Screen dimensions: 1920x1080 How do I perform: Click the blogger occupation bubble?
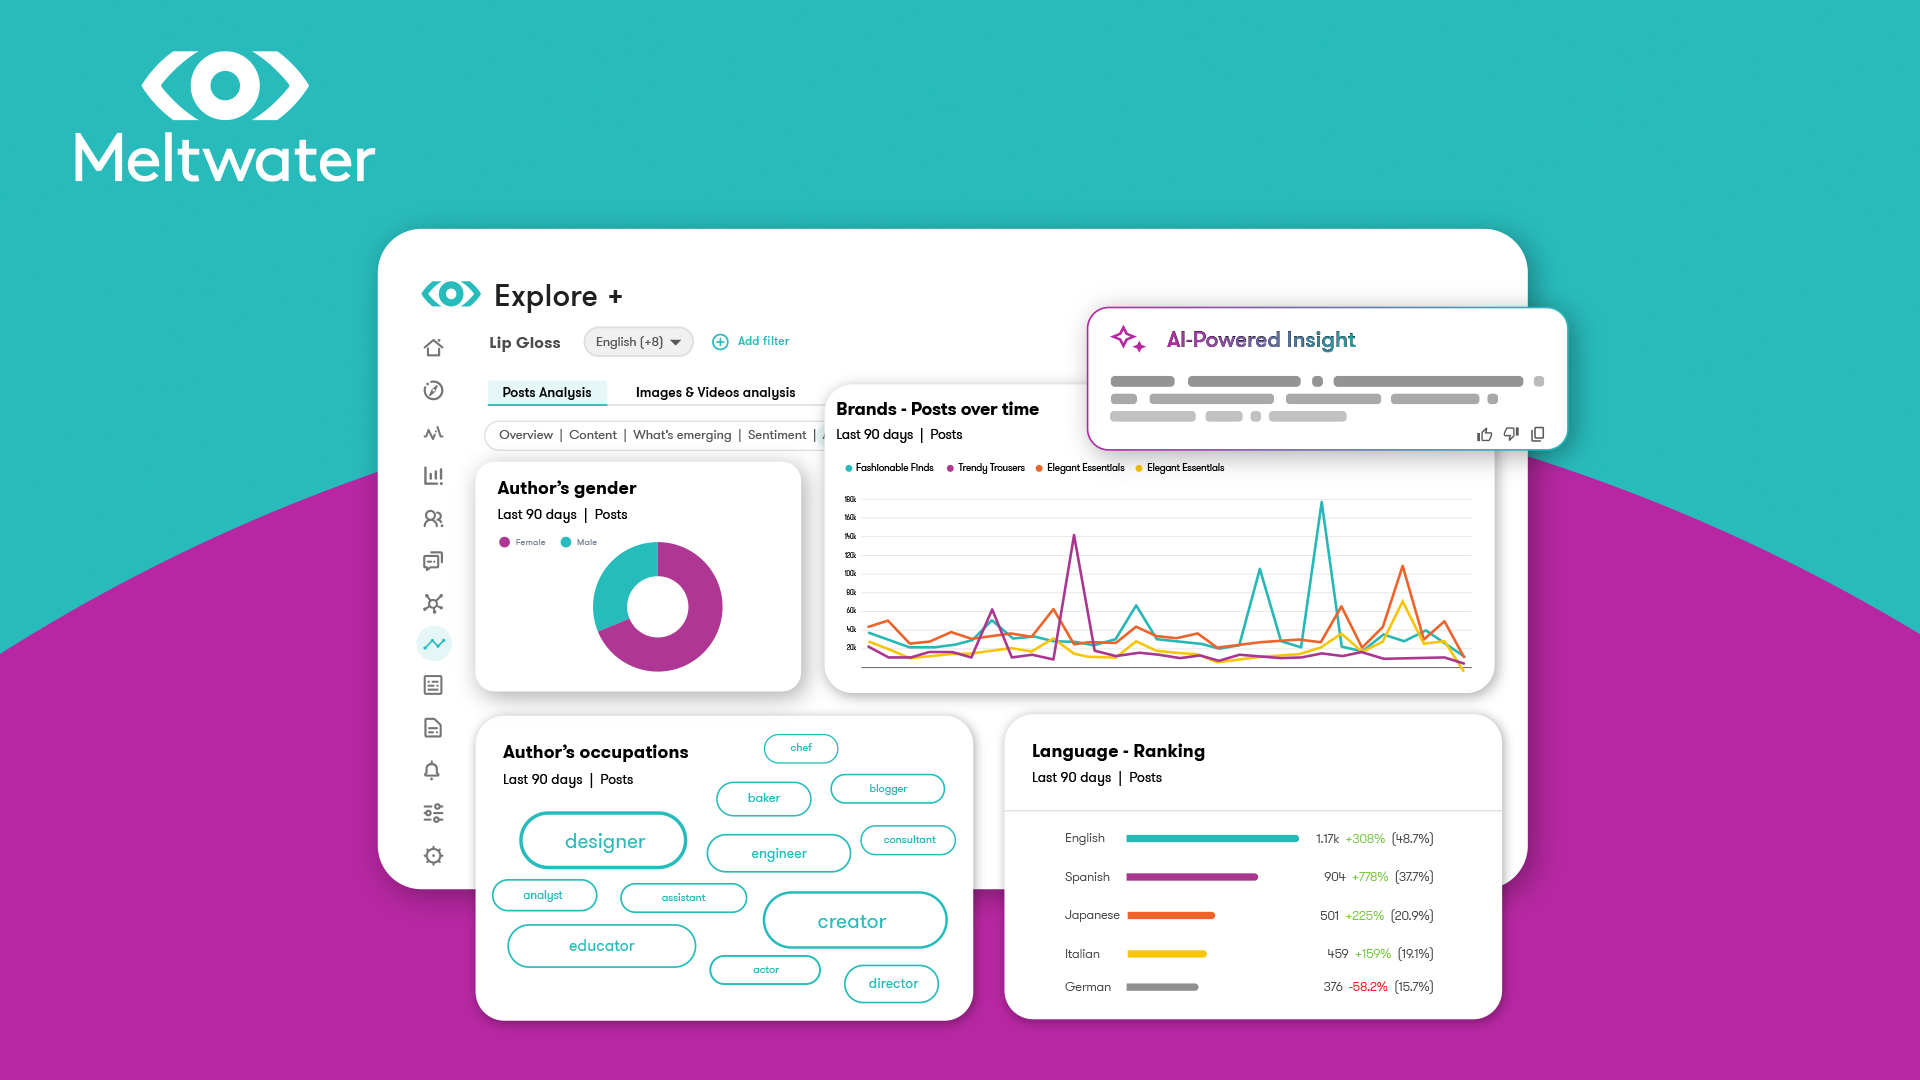coord(888,789)
